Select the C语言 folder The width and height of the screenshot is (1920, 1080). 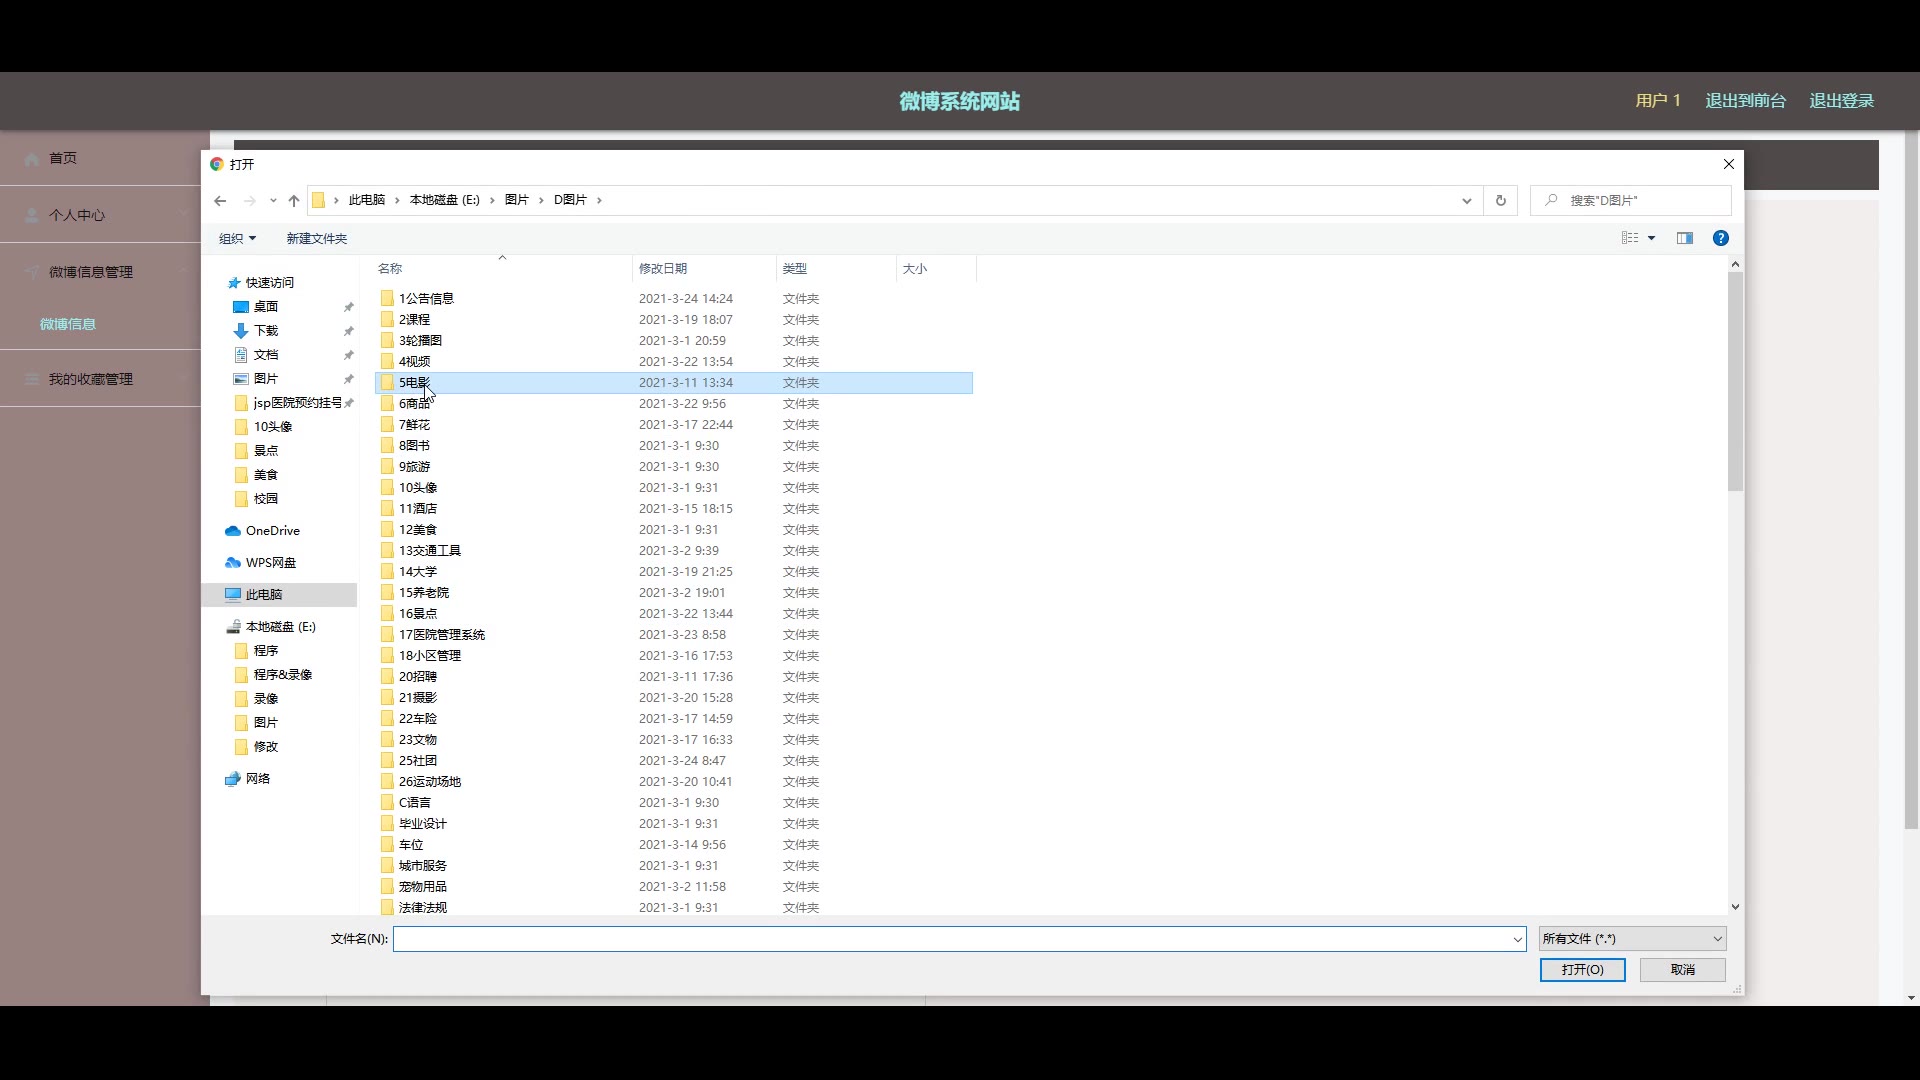pos(414,803)
